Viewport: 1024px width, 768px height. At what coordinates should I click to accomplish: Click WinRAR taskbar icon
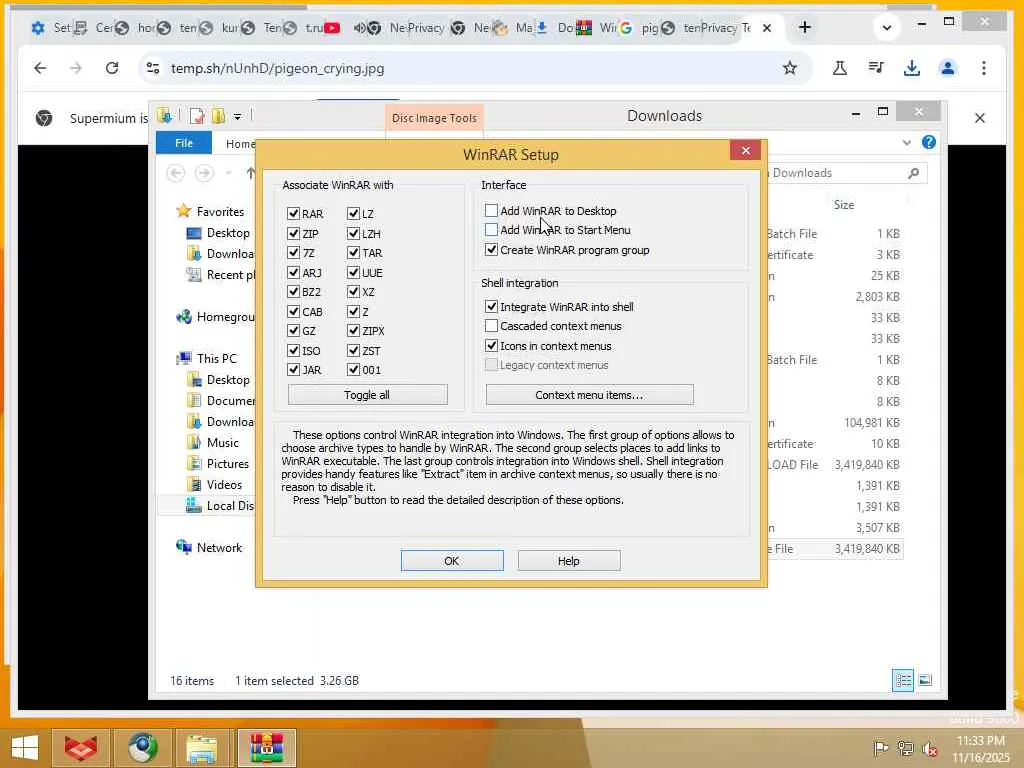(266, 748)
